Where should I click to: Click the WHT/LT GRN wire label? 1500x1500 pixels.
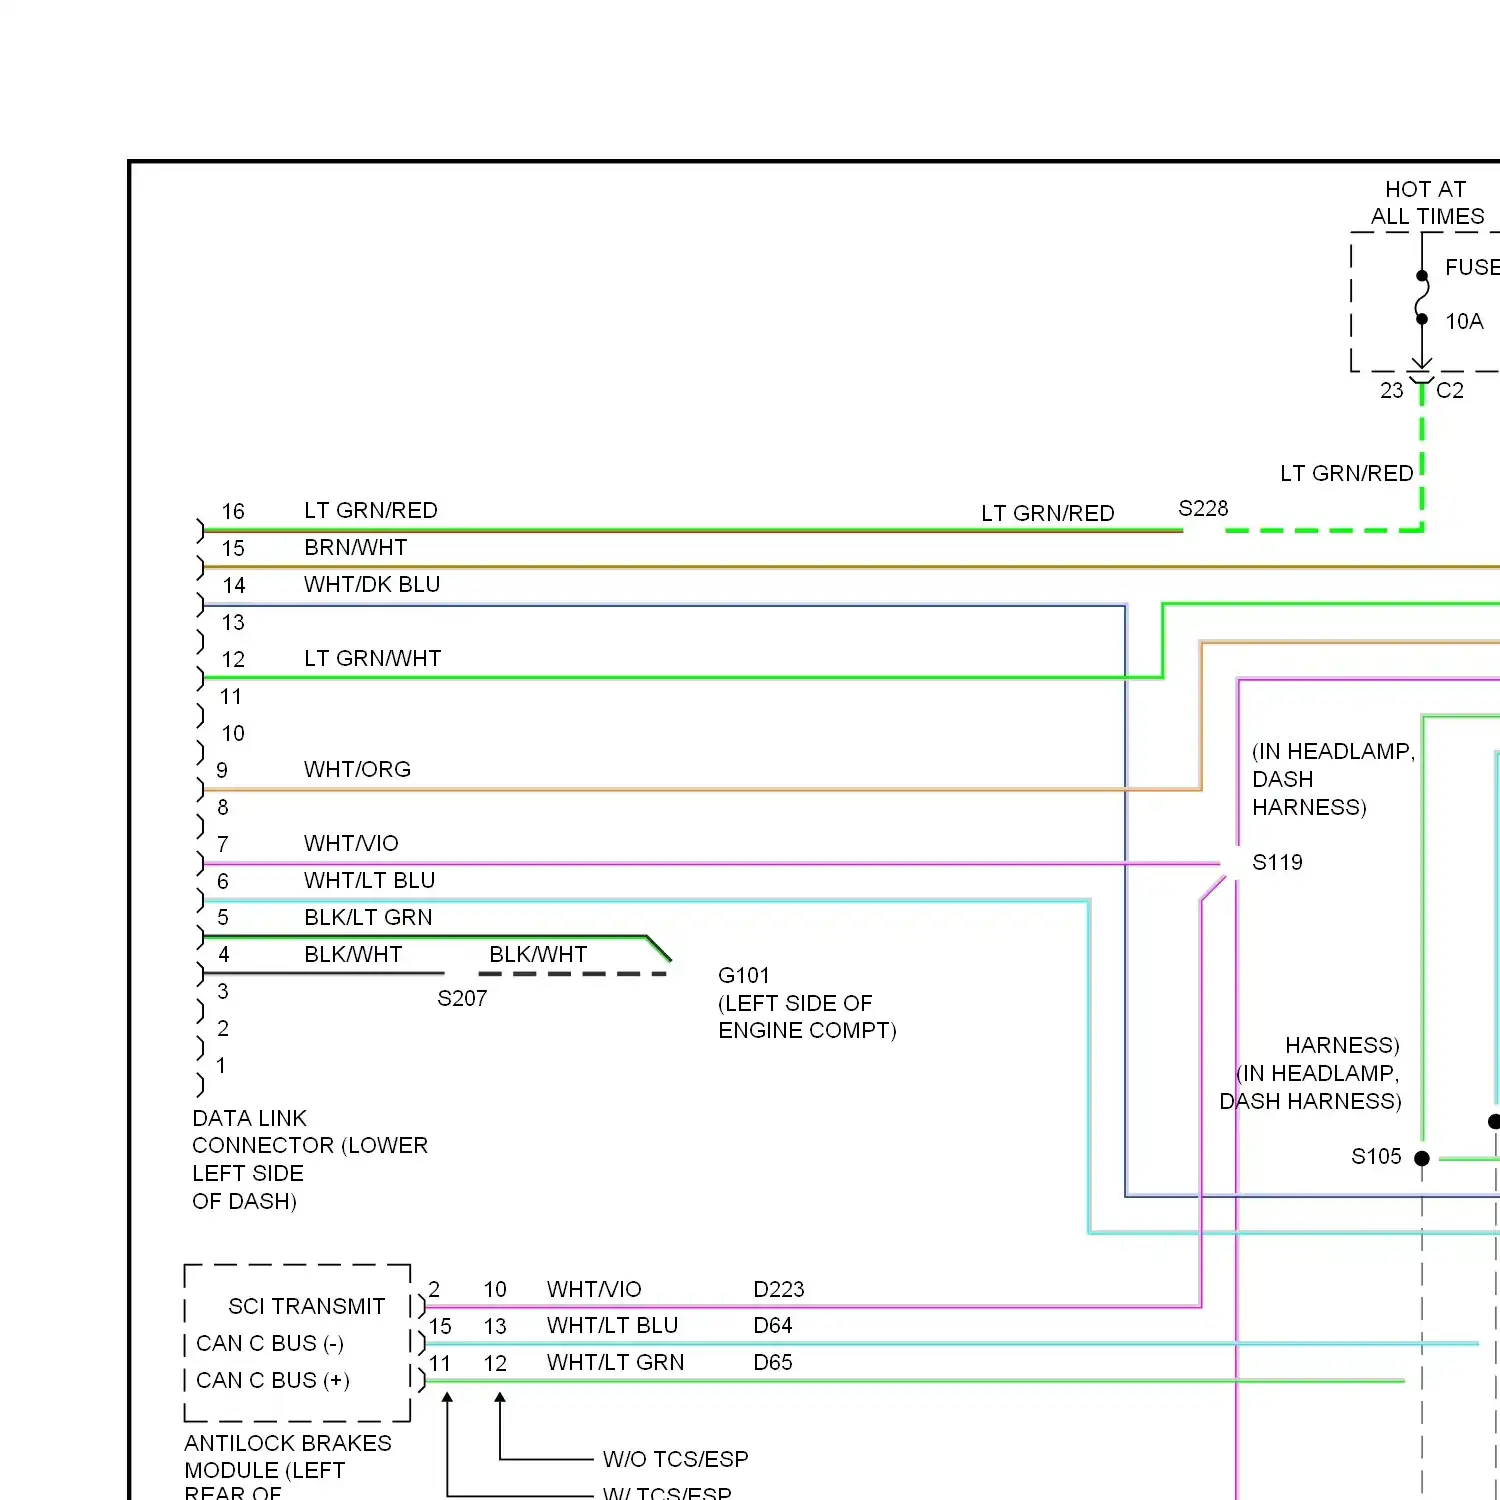click(616, 1362)
